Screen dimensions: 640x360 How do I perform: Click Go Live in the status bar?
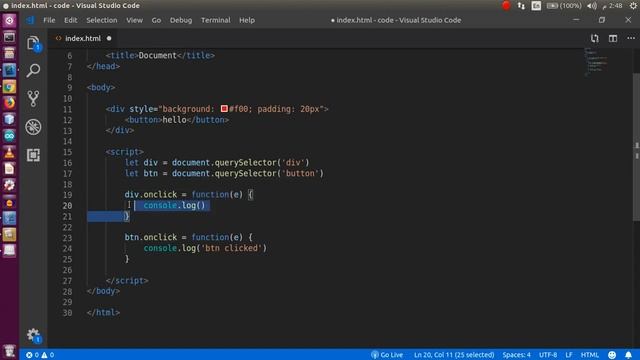point(387,355)
